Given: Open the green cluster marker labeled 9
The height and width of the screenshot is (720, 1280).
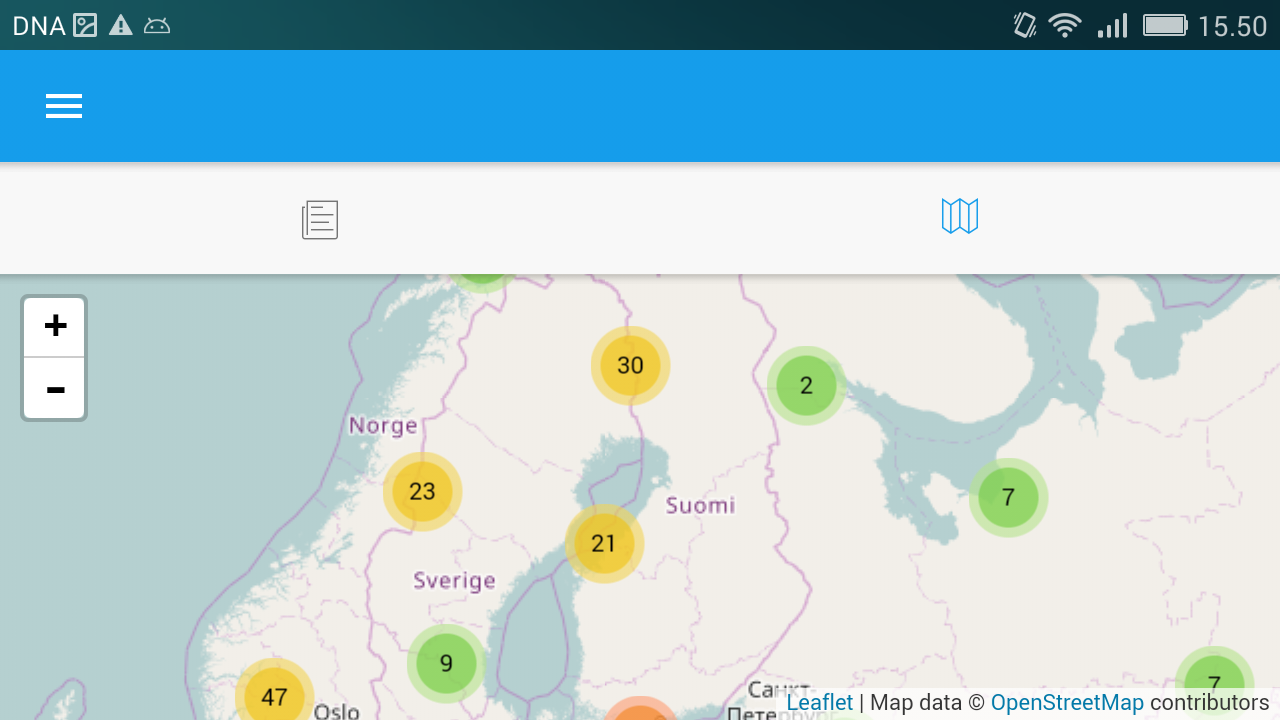Looking at the screenshot, I should coord(446,663).
